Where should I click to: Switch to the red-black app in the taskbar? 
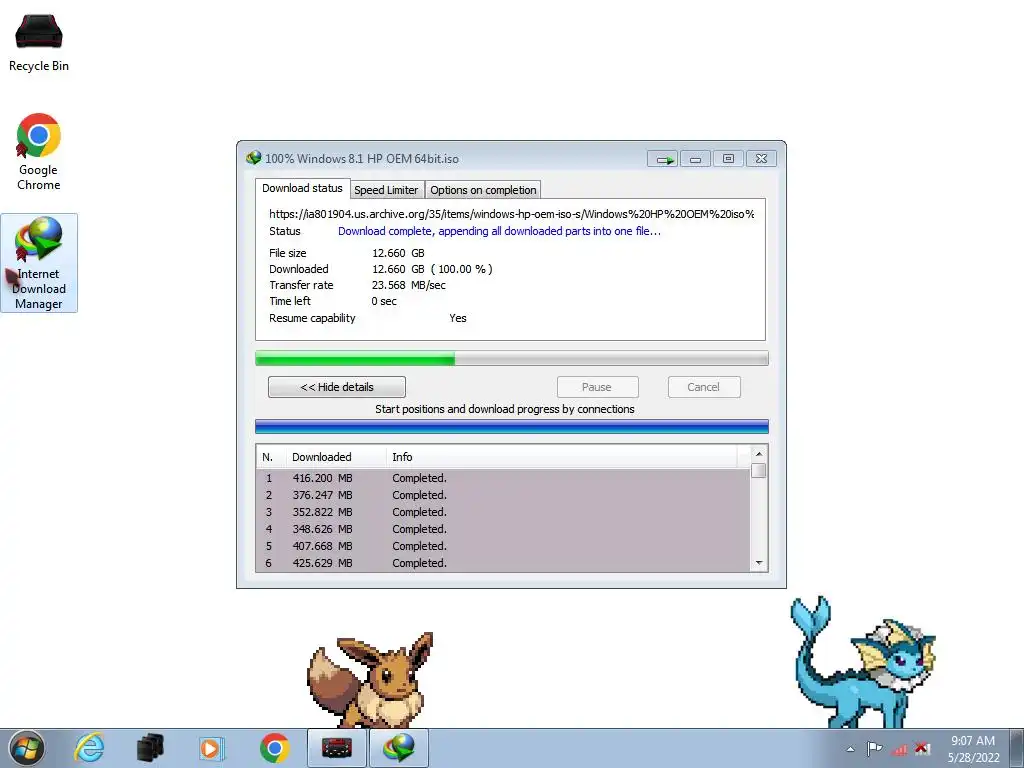tap(337, 748)
